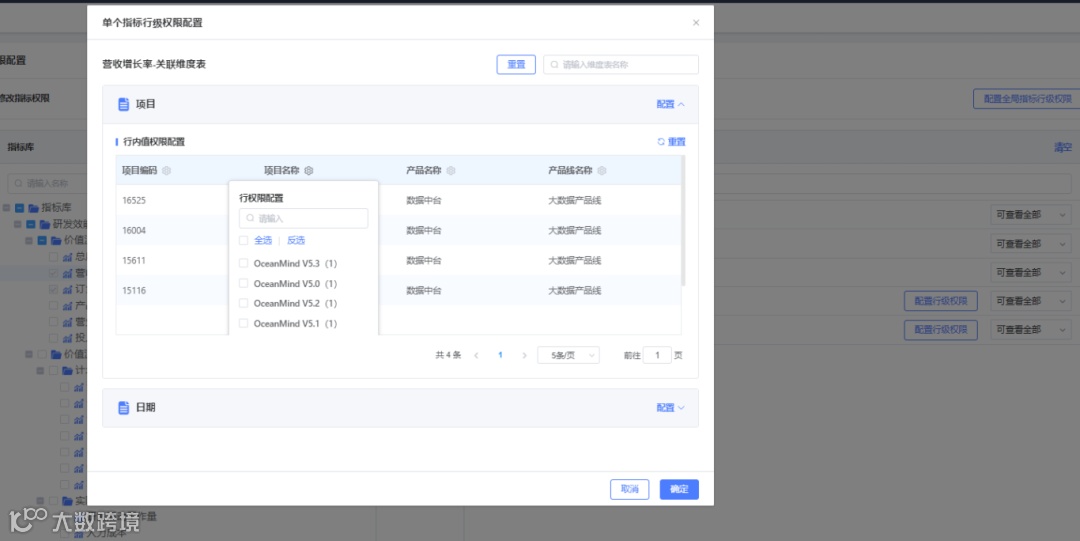Toggle the 指标库 root node checkbox
The width and height of the screenshot is (1080, 541).
pos(19,207)
